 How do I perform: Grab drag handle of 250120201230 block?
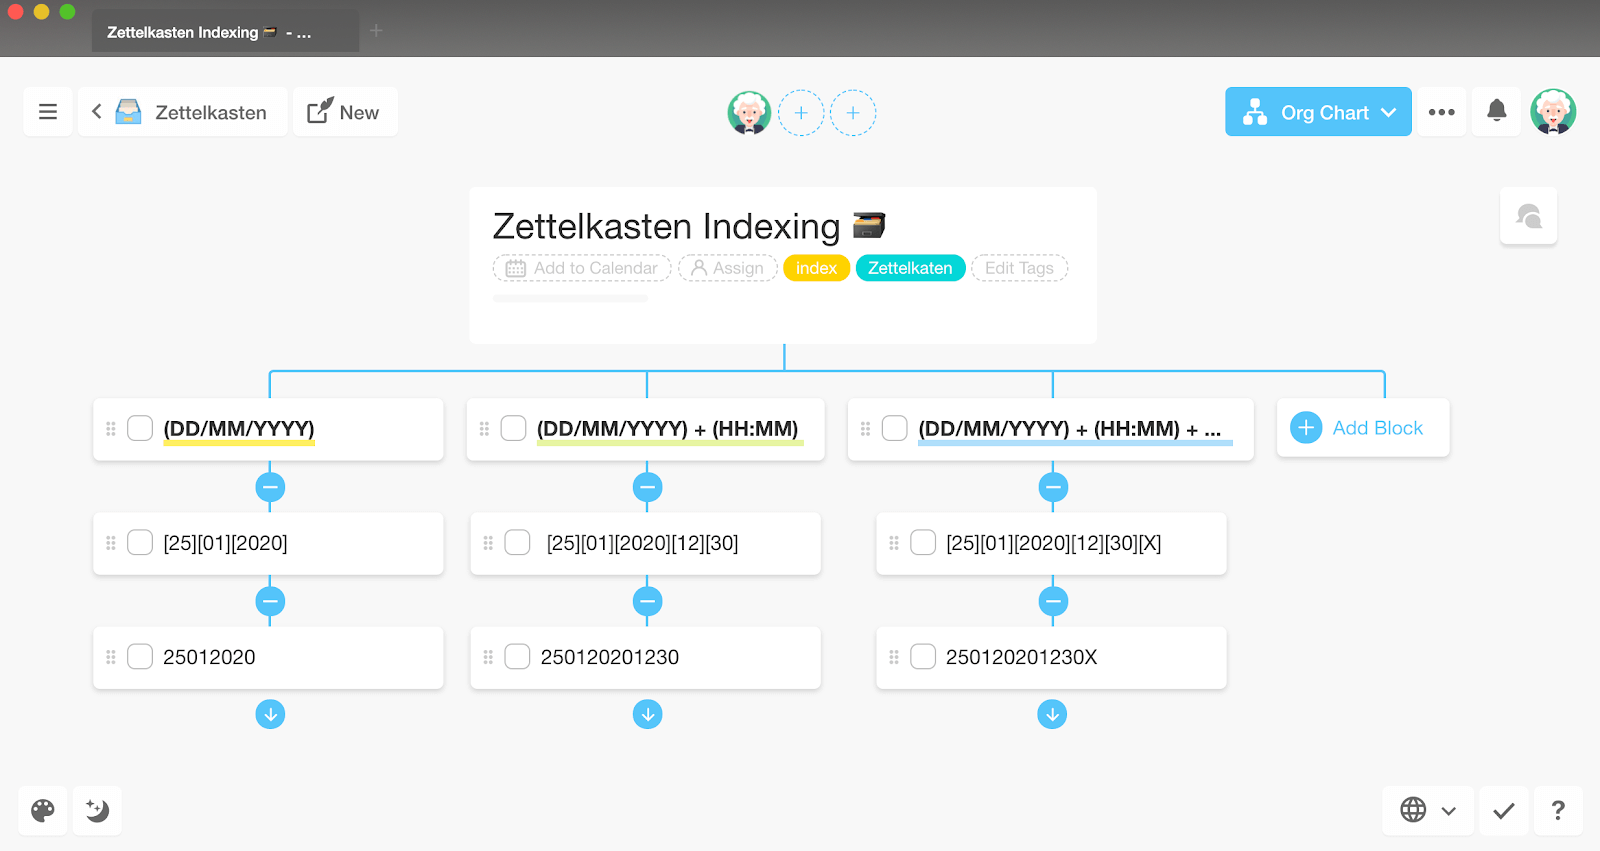click(488, 657)
